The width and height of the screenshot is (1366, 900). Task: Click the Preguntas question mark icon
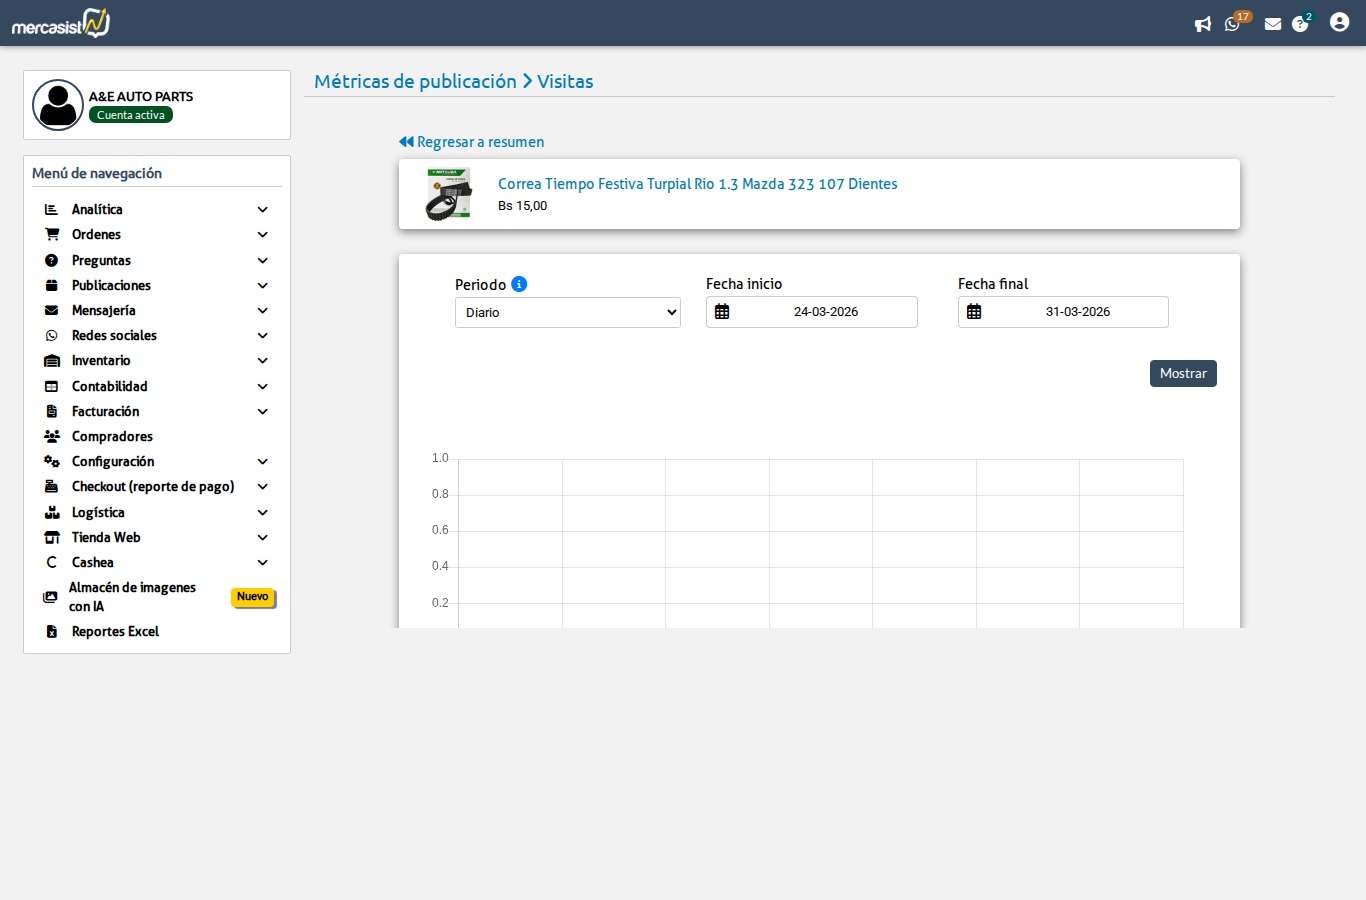(52, 260)
